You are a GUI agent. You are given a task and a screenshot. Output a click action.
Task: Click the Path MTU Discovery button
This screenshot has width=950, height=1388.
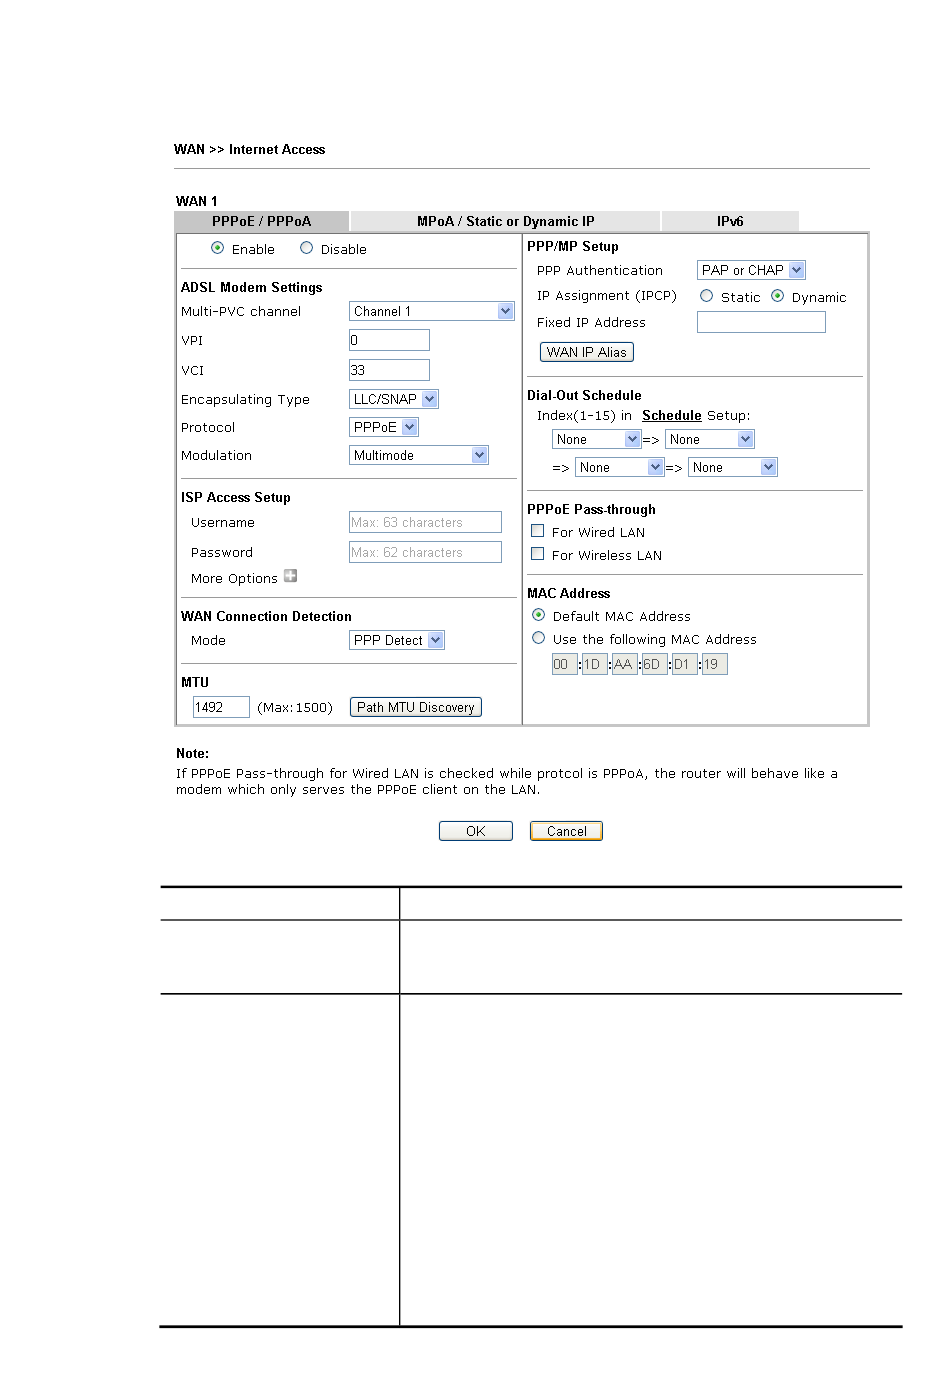(x=416, y=707)
